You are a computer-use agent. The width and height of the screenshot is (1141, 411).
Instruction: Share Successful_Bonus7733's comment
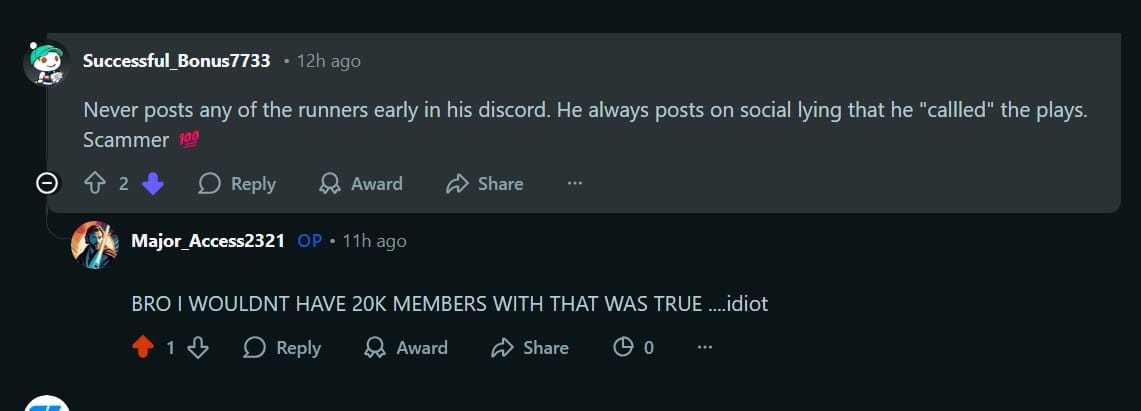pyautogui.click(x=484, y=184)
